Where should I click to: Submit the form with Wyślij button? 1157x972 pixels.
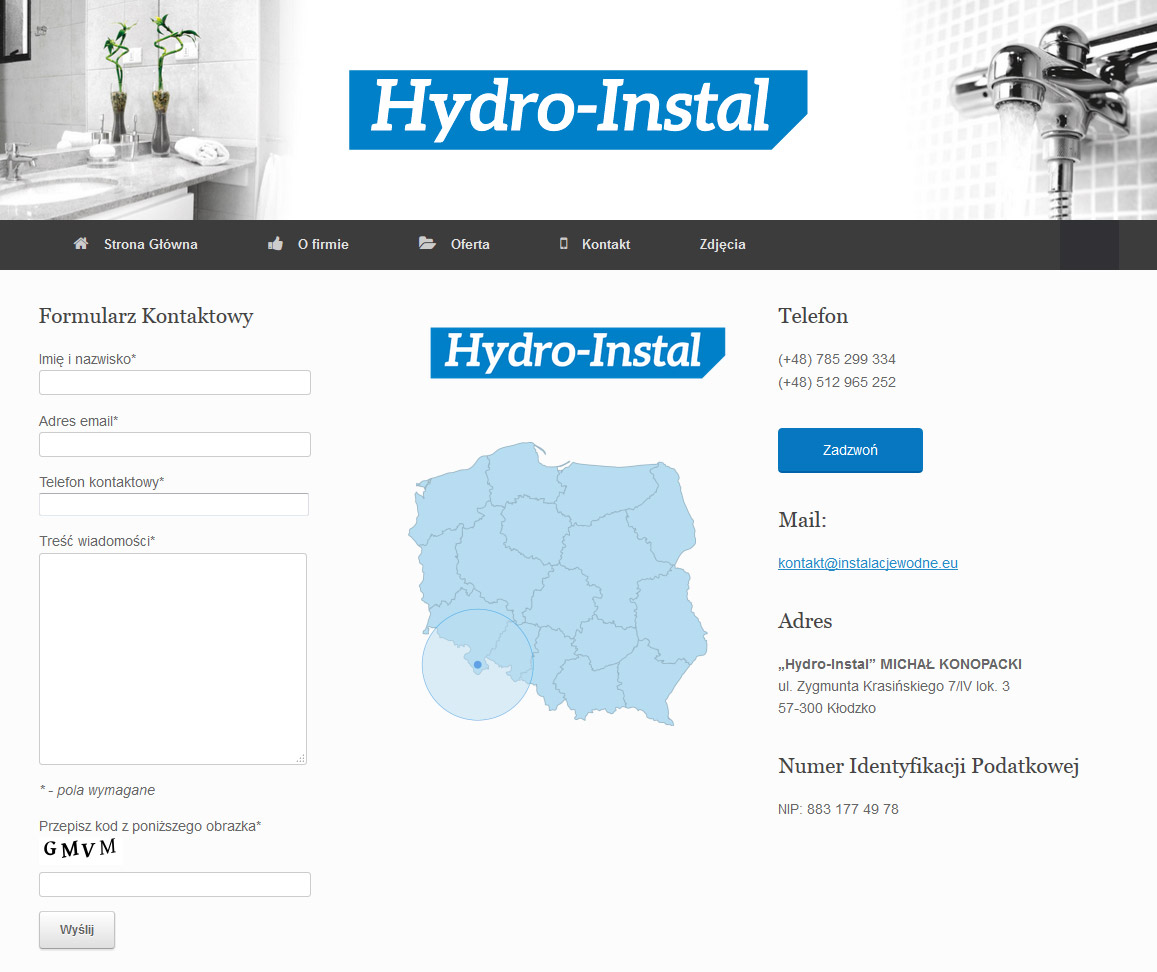(x=77, y=929)
